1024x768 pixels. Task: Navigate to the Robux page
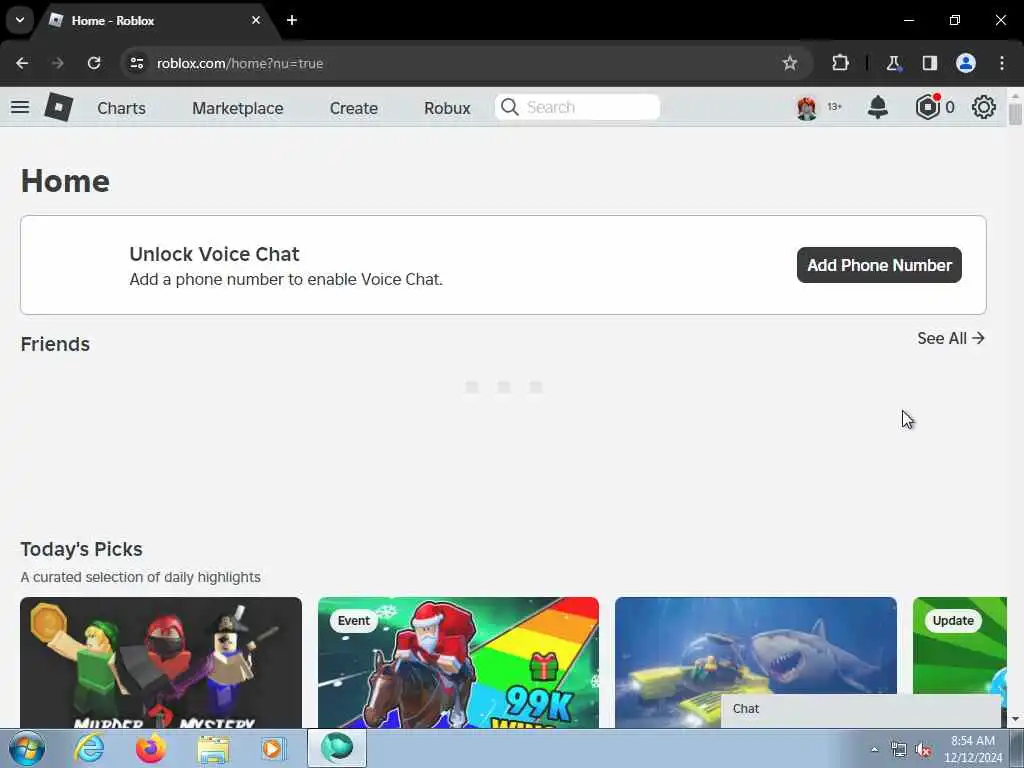pyautogui.click(x=447, y=108)
